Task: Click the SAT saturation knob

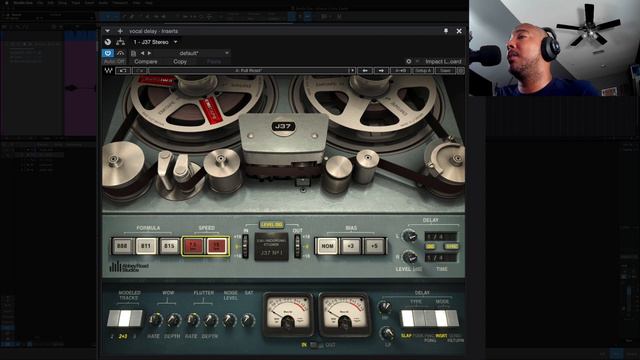Action: (248, 320)
